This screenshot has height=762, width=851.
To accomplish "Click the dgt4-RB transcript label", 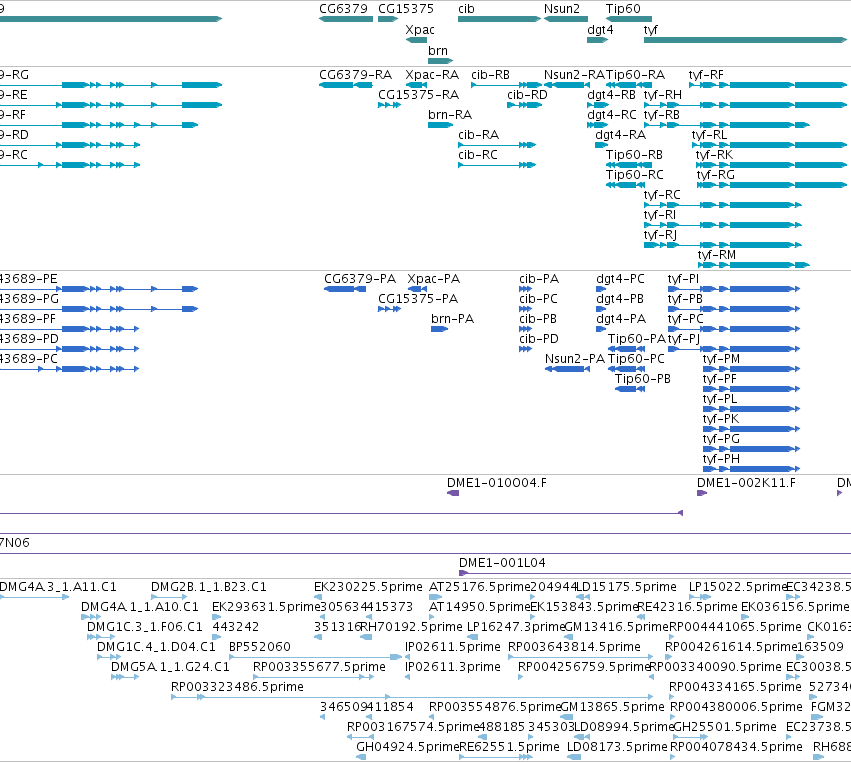I will 612,95.
